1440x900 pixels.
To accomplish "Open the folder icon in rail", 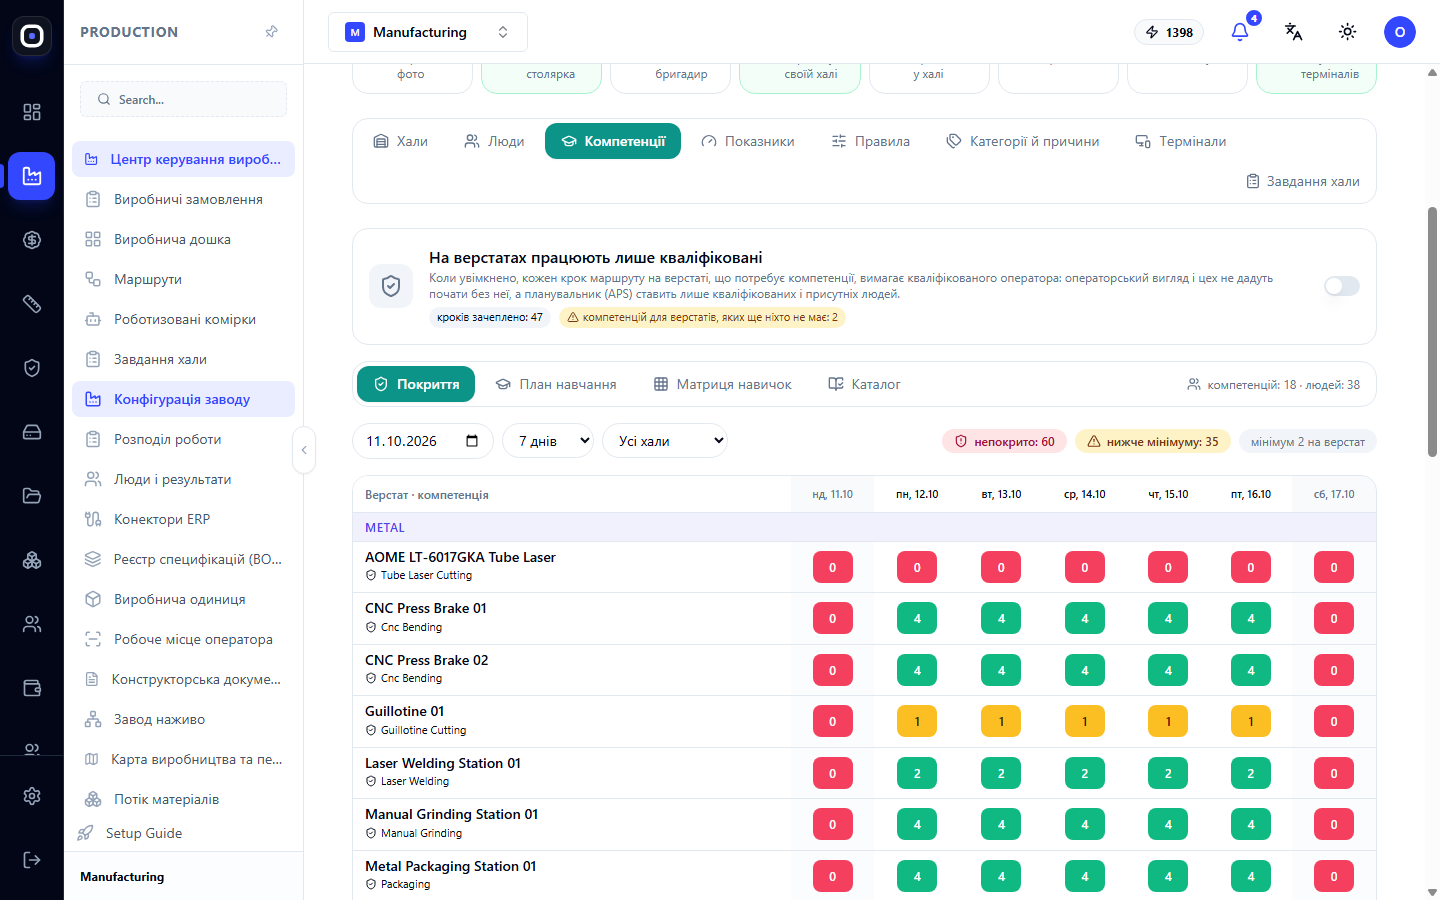I will click(32, 496).
